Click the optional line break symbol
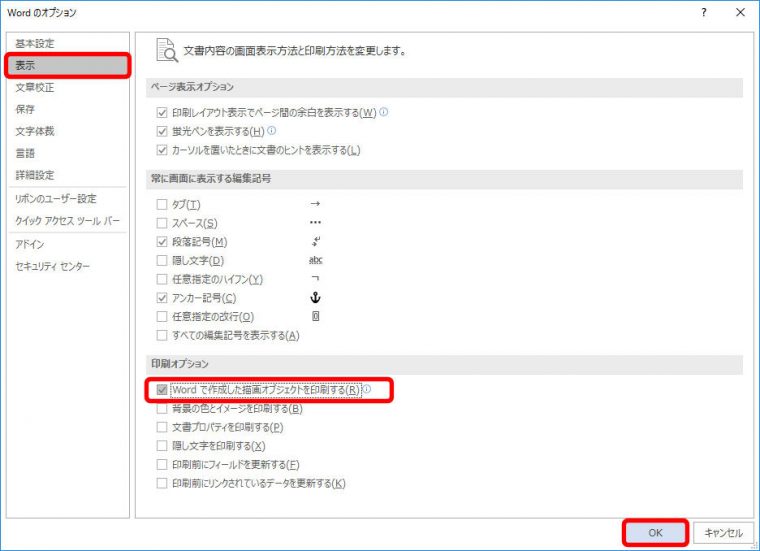The image size is (760, 551). coord(316,316)
